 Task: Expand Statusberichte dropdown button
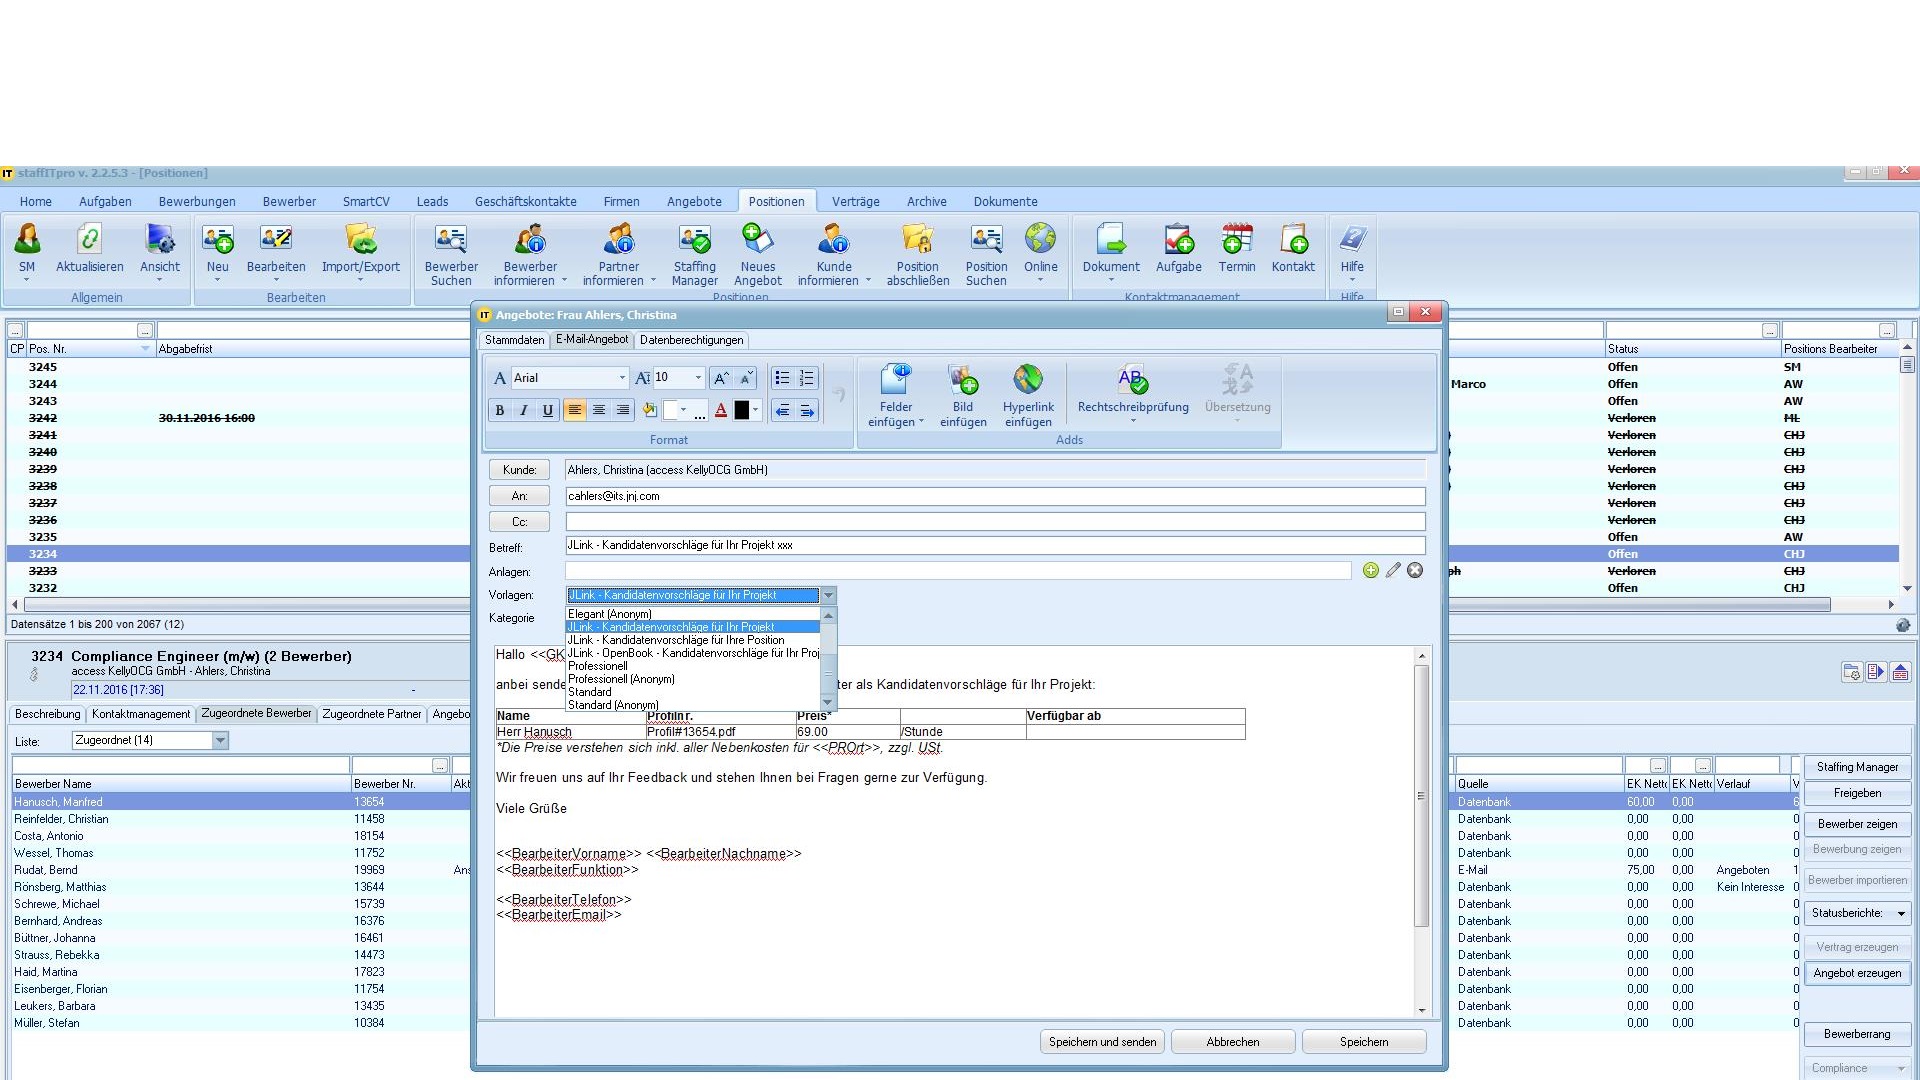tap(1858, 913)
